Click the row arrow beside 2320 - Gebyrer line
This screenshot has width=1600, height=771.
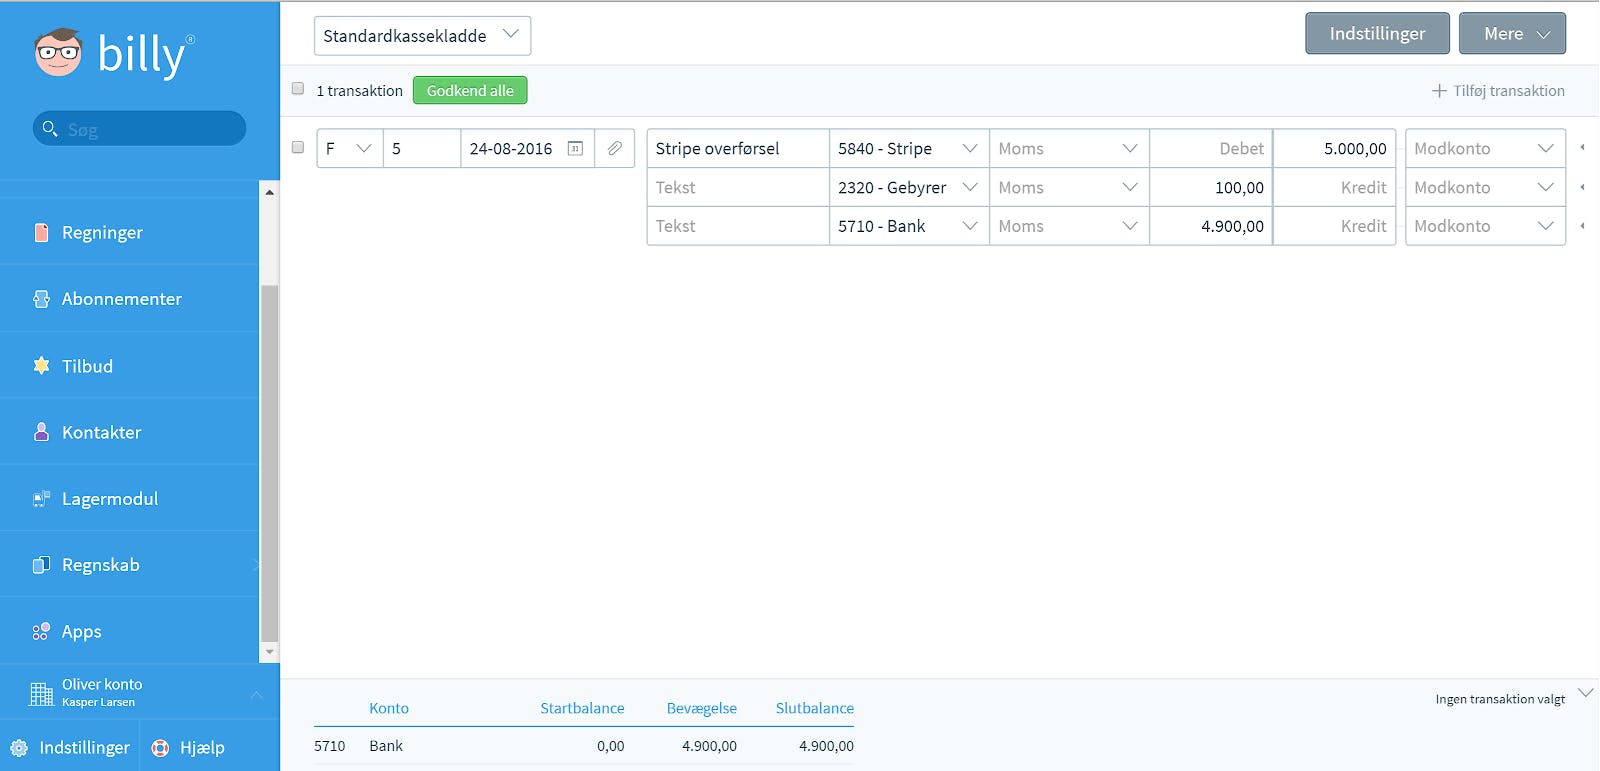click(1582, 187)
